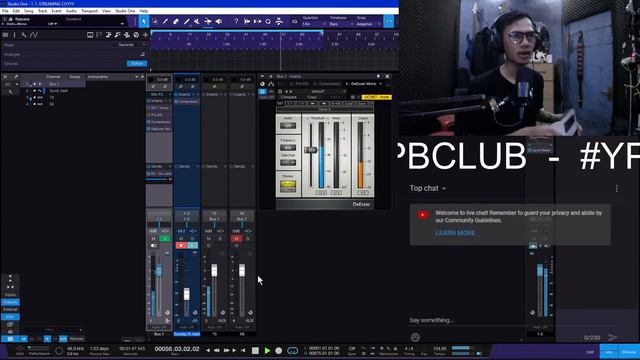640x360 pixels.
Task: Click the External button in console sidebar
Action: [x=10, y=309]
